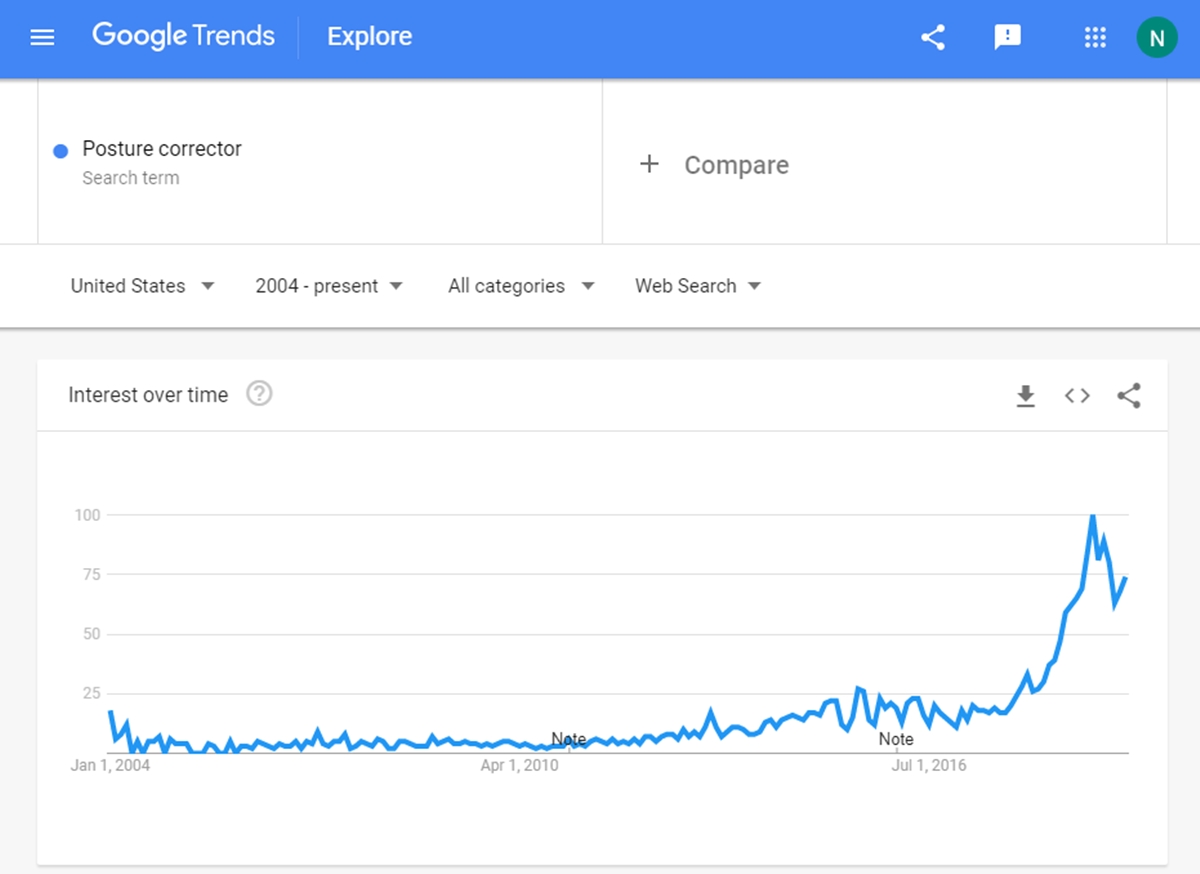The width and height of the screenshot is (1200, 874).
Task: Open the 2004 - present time range dropdown
Action: [x=329, y=286]
